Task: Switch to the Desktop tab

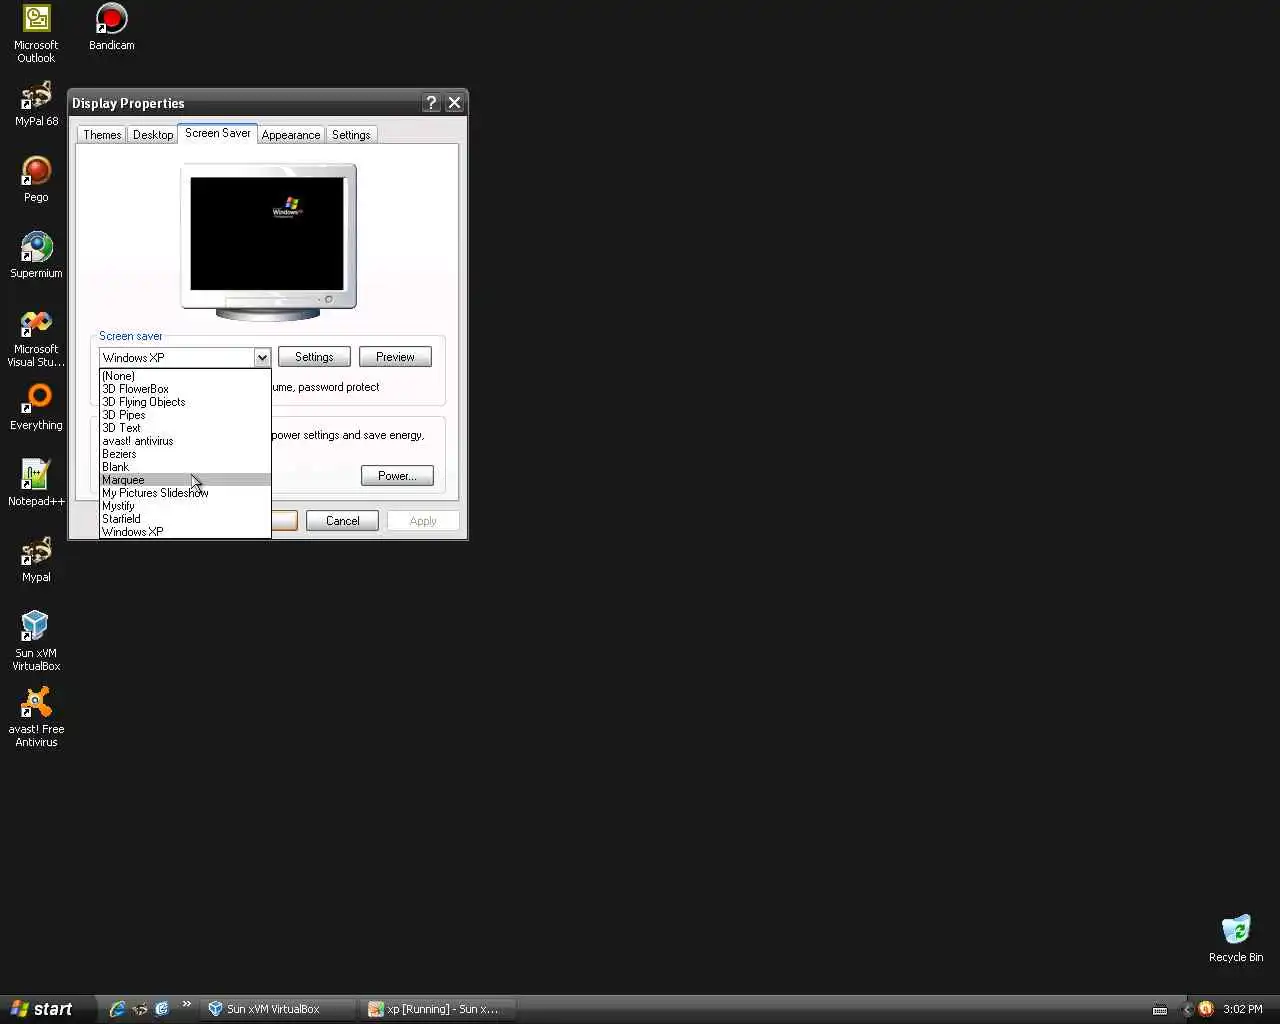Action: click(153, 135)
